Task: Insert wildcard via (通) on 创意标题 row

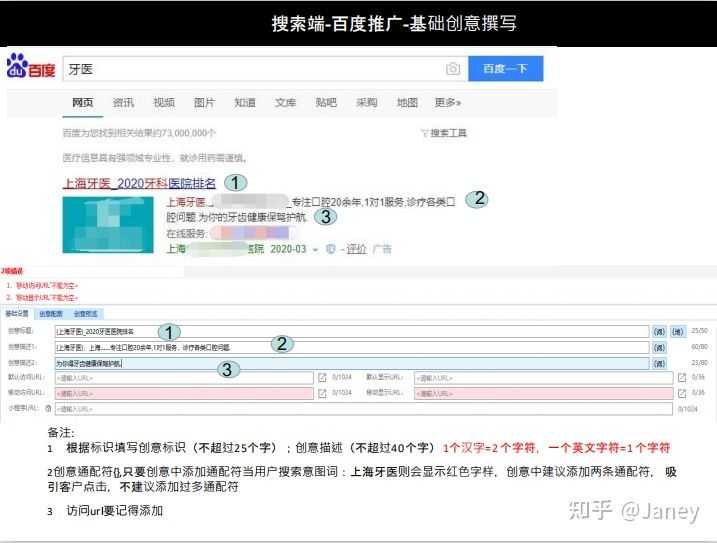Action: 659,332
